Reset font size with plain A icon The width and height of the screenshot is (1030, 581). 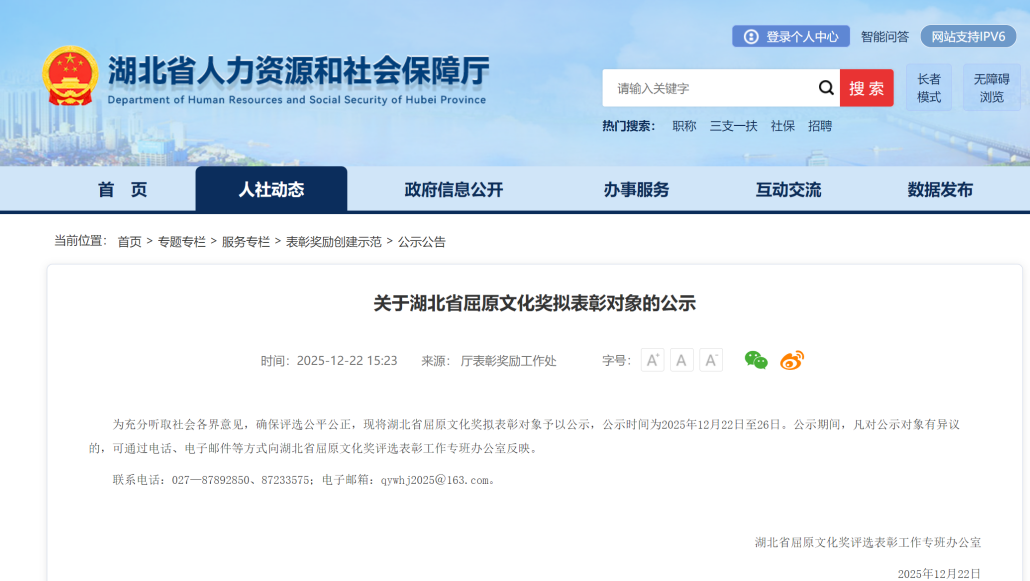click(682, 361)
